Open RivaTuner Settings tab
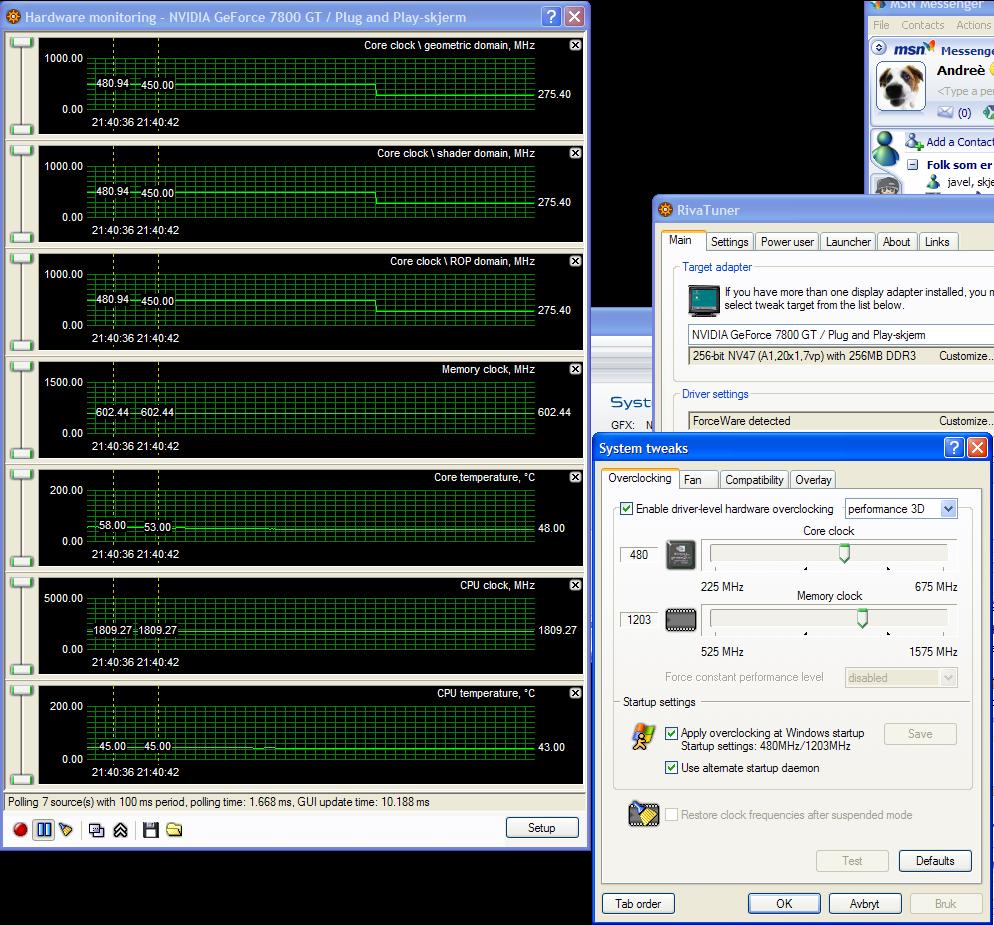This screenshot has width=994, height=925. [730, 242]
